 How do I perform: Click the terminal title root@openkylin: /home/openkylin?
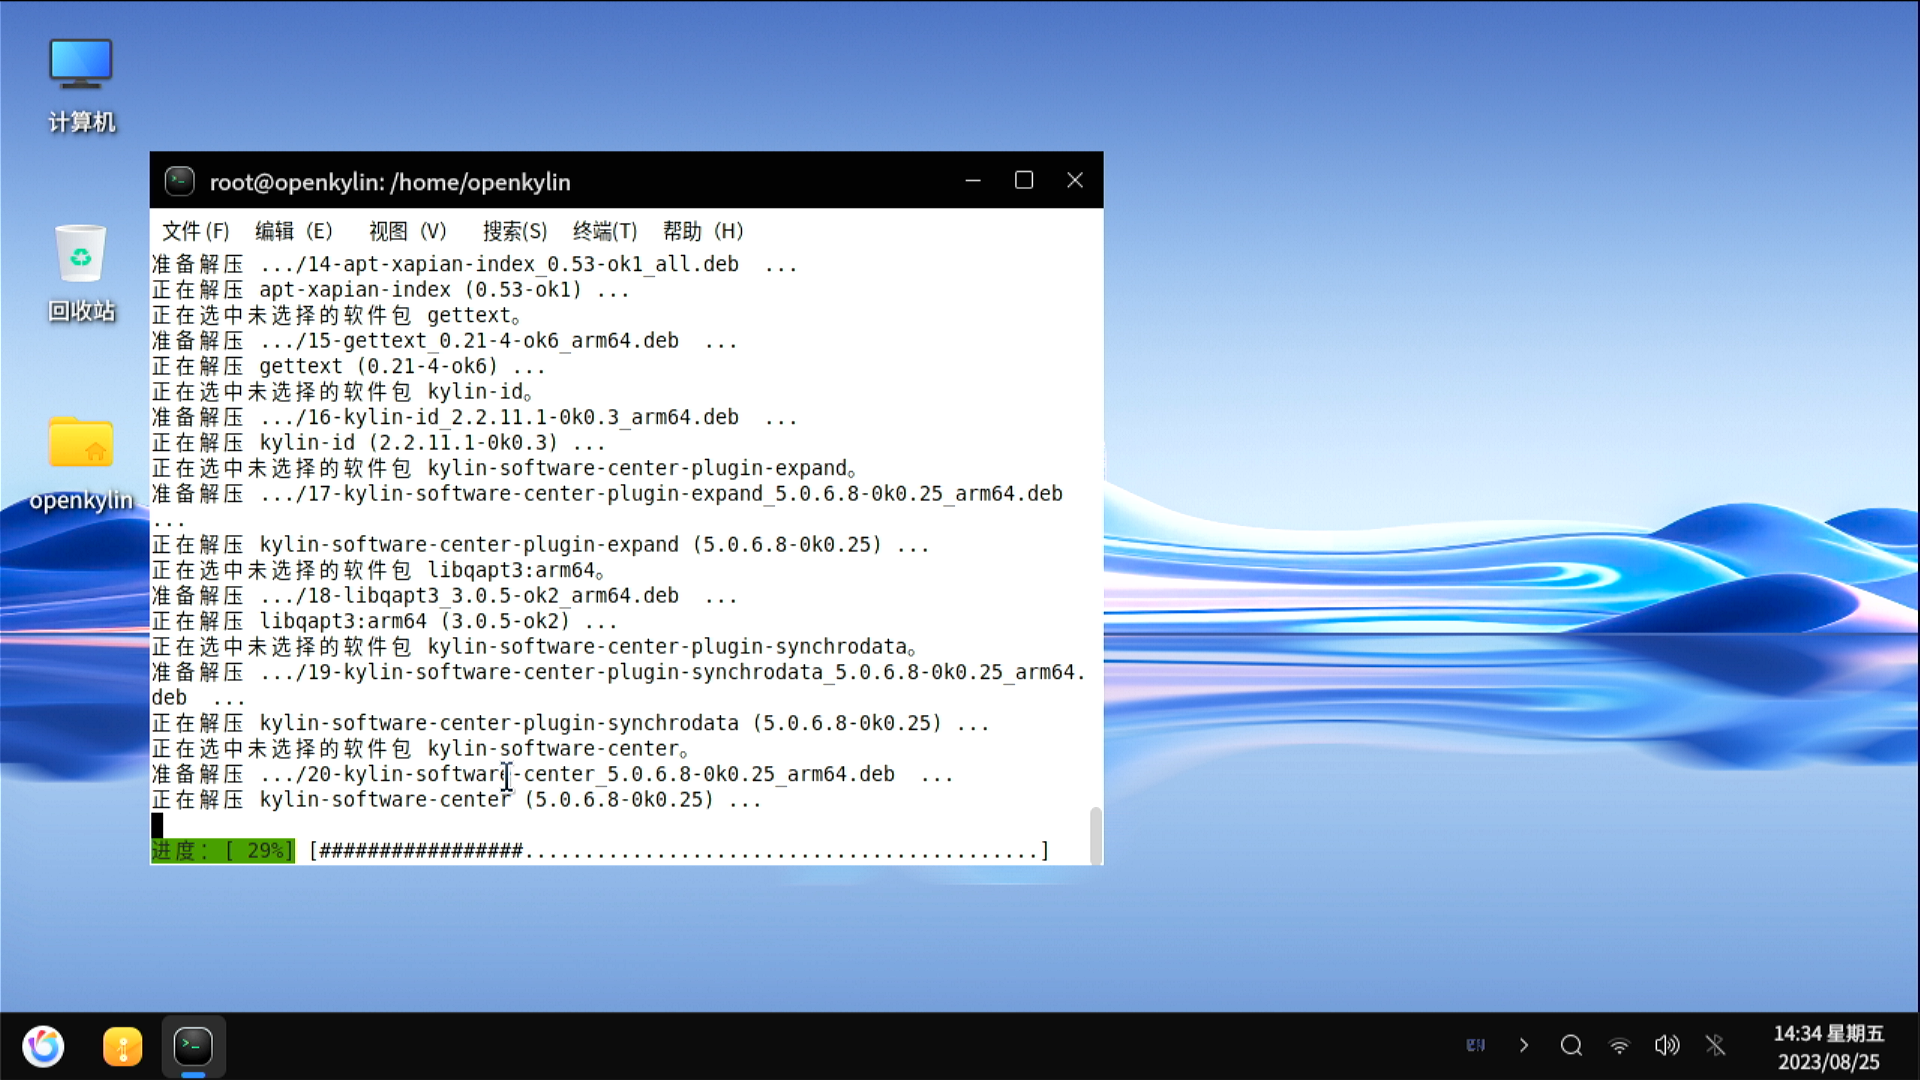pos(390,182)
